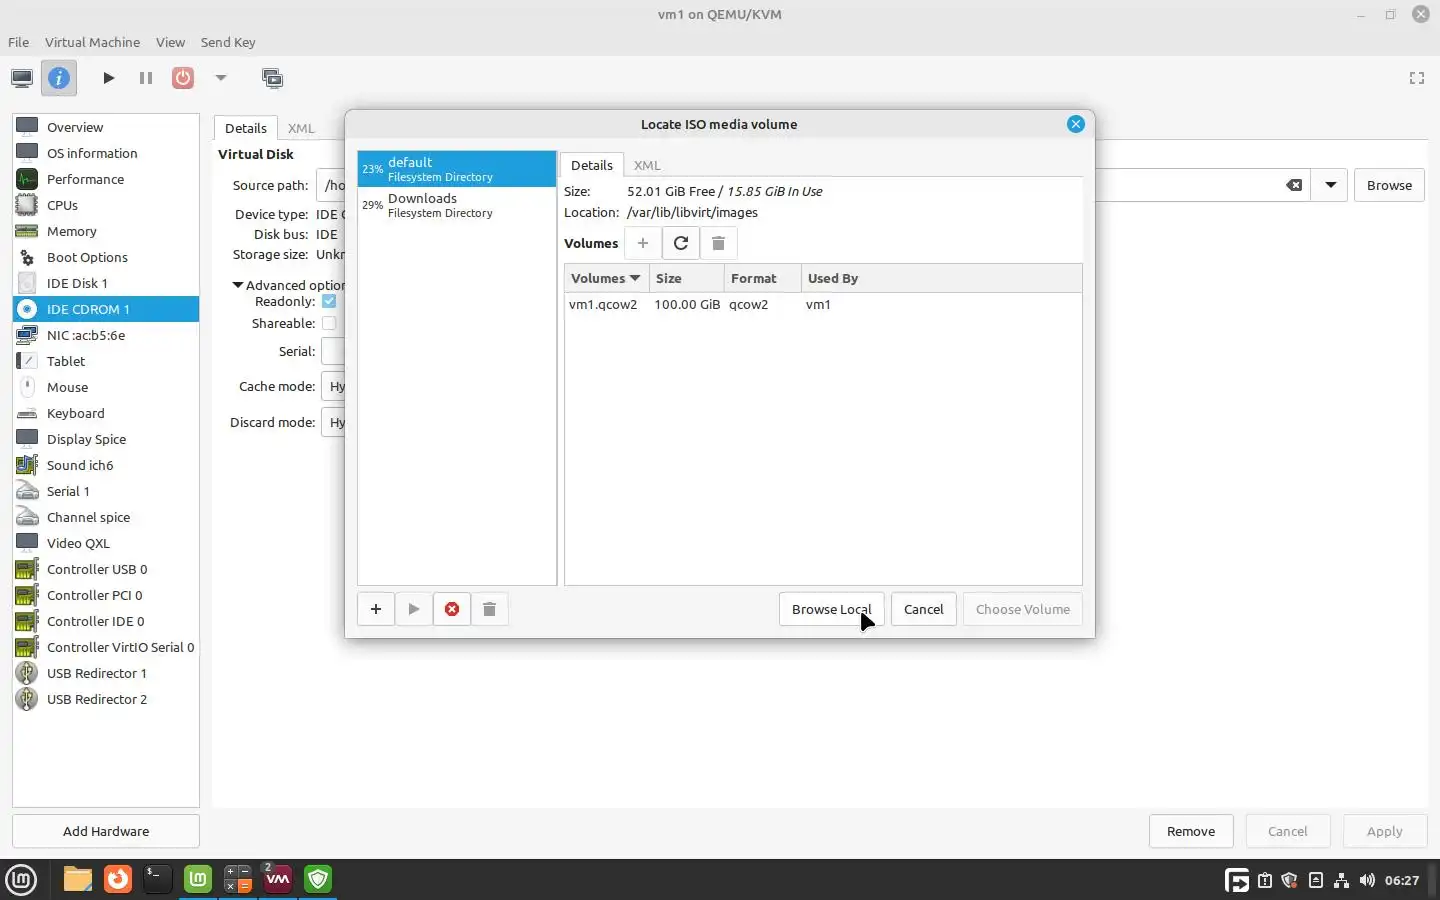Shut down the VM via power icon
Screen dimensions: 1440x900
[183, 78]
